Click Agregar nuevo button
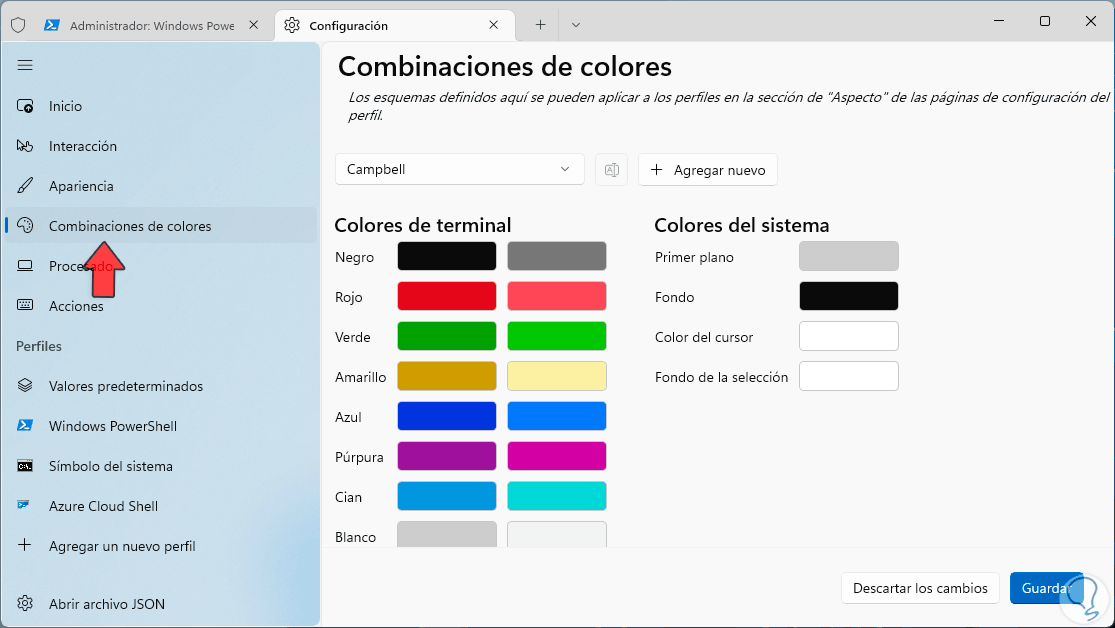 [708, 170]
